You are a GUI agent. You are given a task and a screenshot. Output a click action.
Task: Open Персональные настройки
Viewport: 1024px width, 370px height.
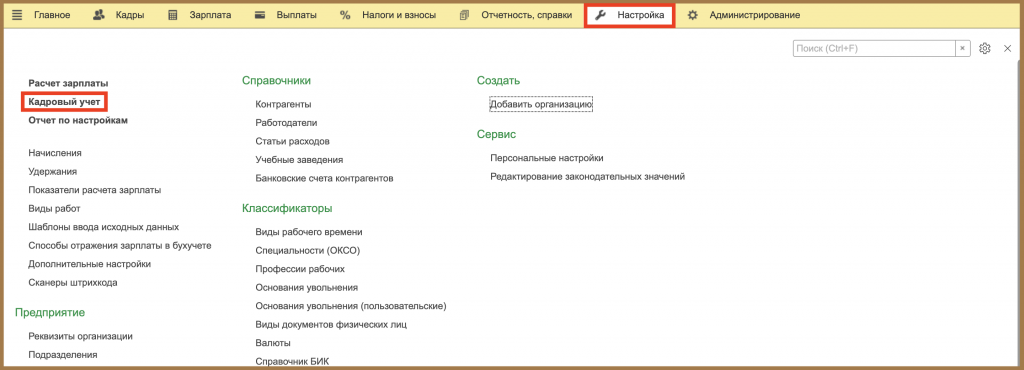[547, 158]
